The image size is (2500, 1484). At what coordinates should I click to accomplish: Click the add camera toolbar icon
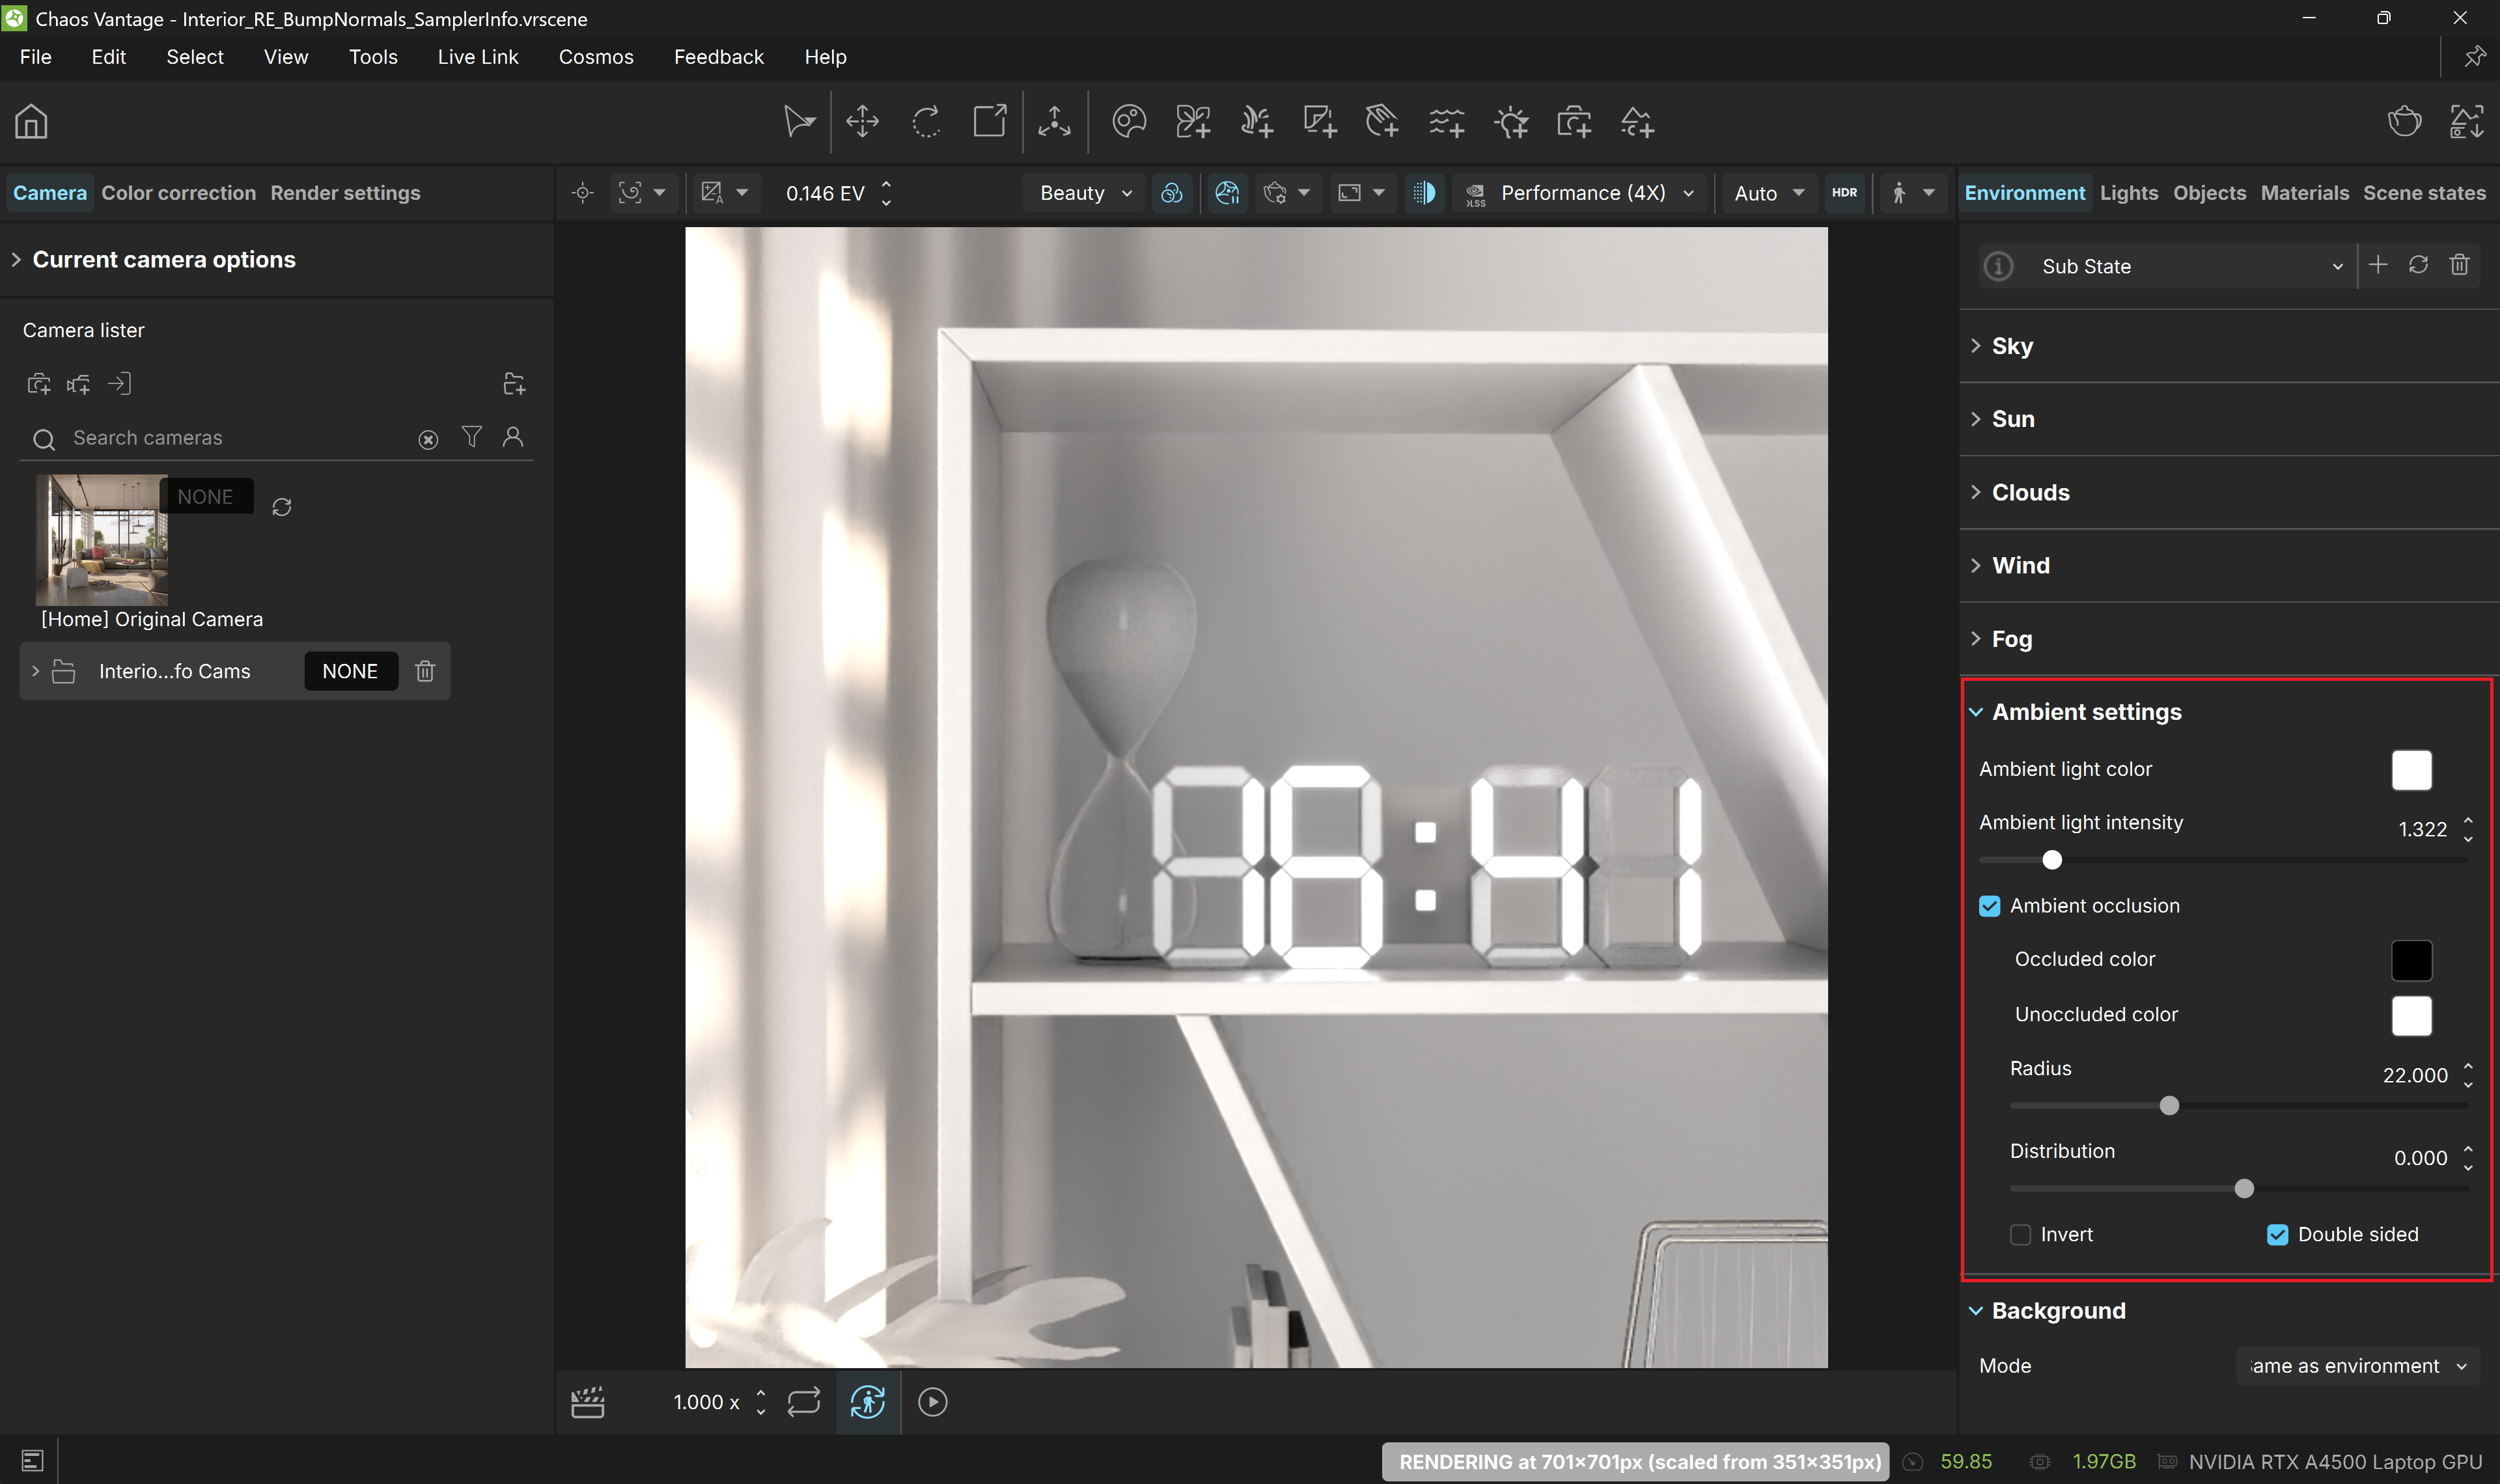point(1574,122)
